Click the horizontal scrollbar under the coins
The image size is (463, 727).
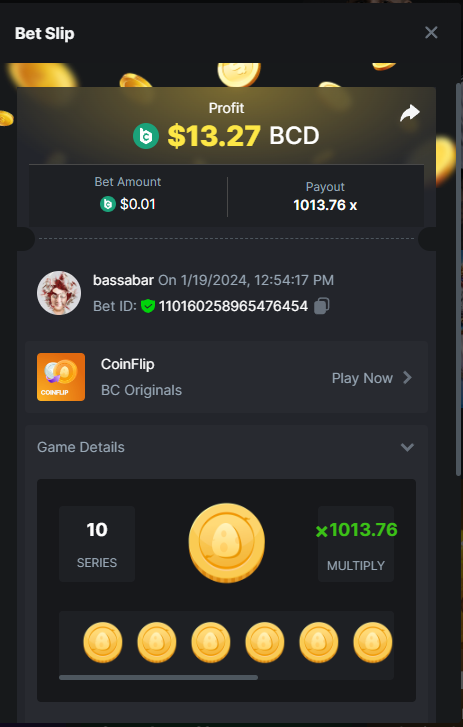point(159,677)
